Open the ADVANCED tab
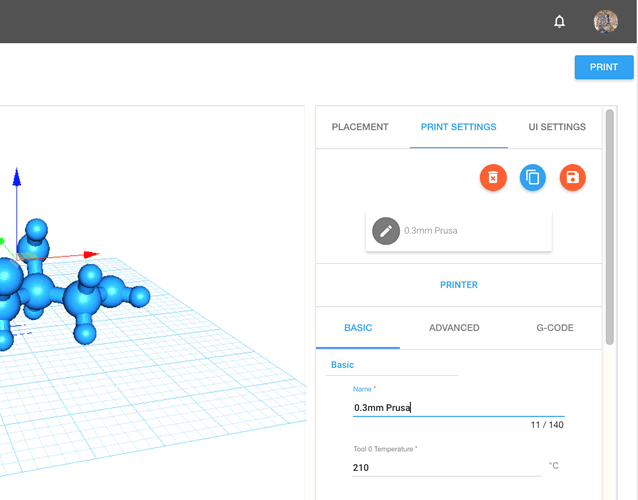Screen dimensions: 638x500 tap(454, 328)
